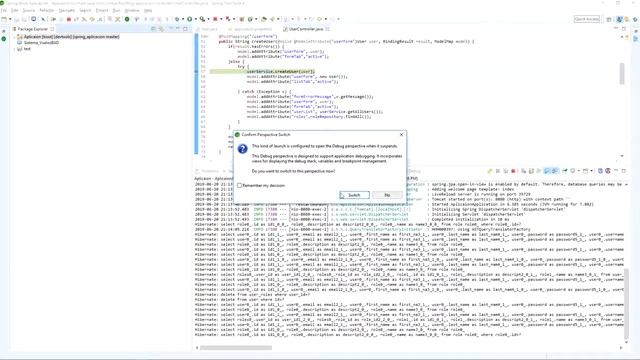The height and width of the screenshot is (360, 640).
Task: Open the Edit menu
Action: [x=15, y=10]
